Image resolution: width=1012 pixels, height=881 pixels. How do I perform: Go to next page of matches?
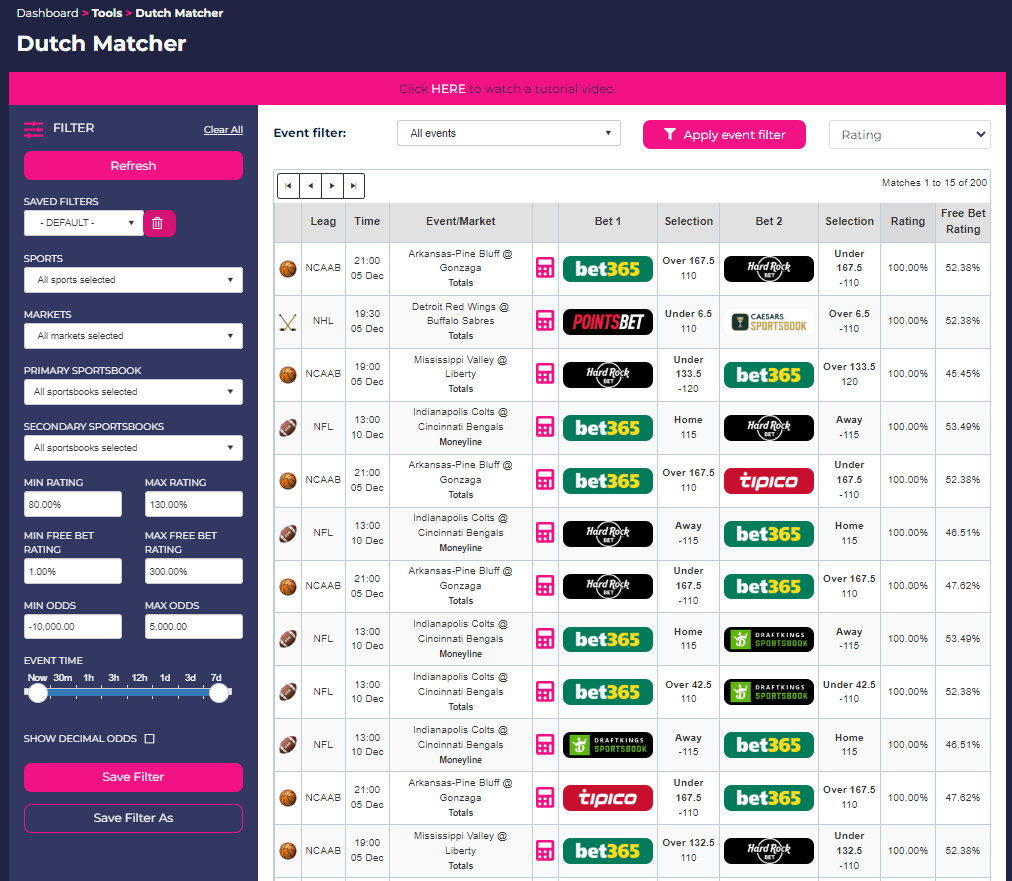332,186
